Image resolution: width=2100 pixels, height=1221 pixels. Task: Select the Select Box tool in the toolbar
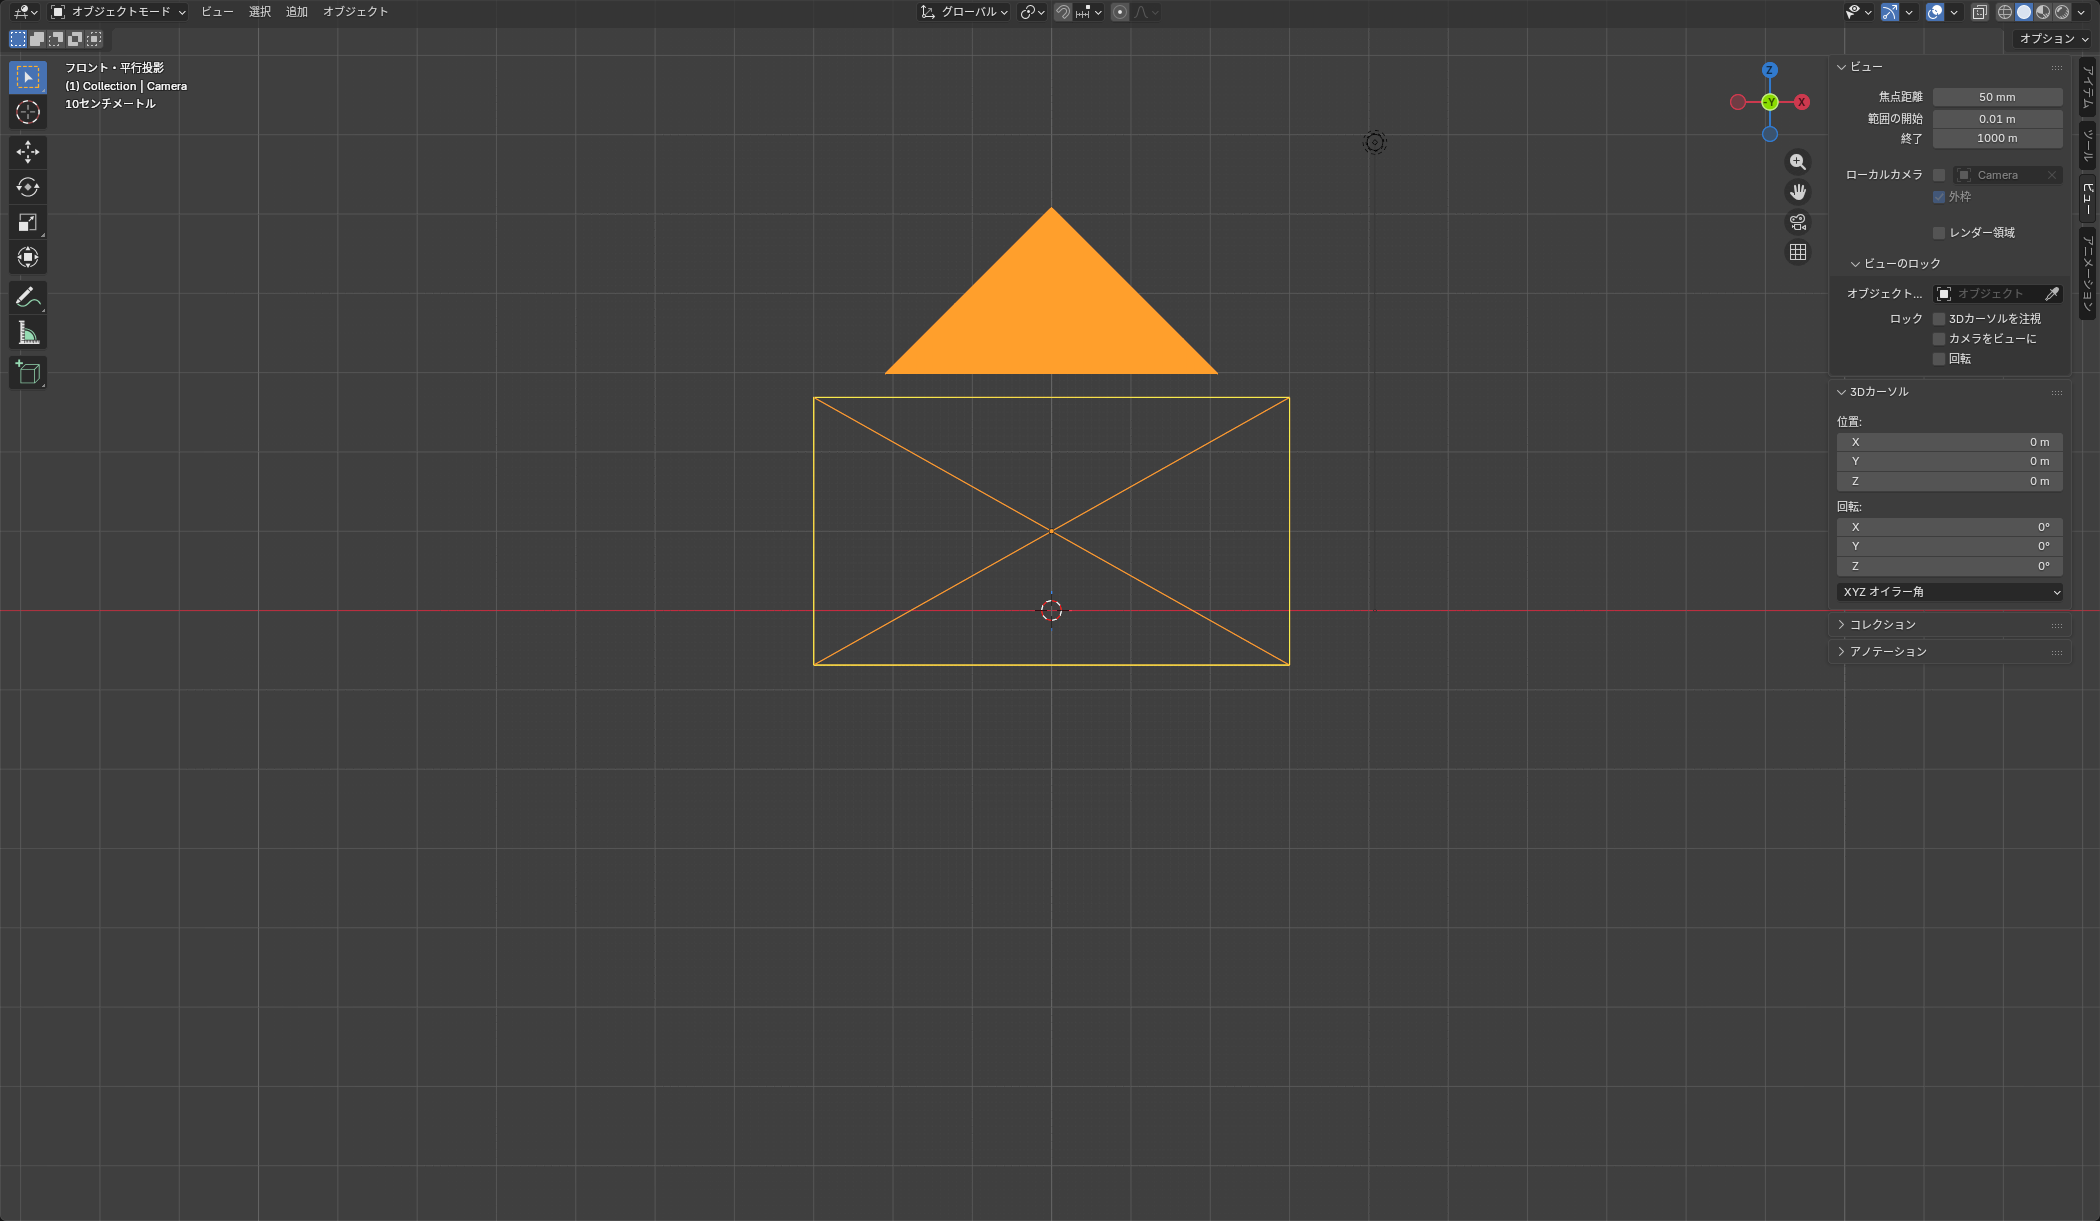28,77
